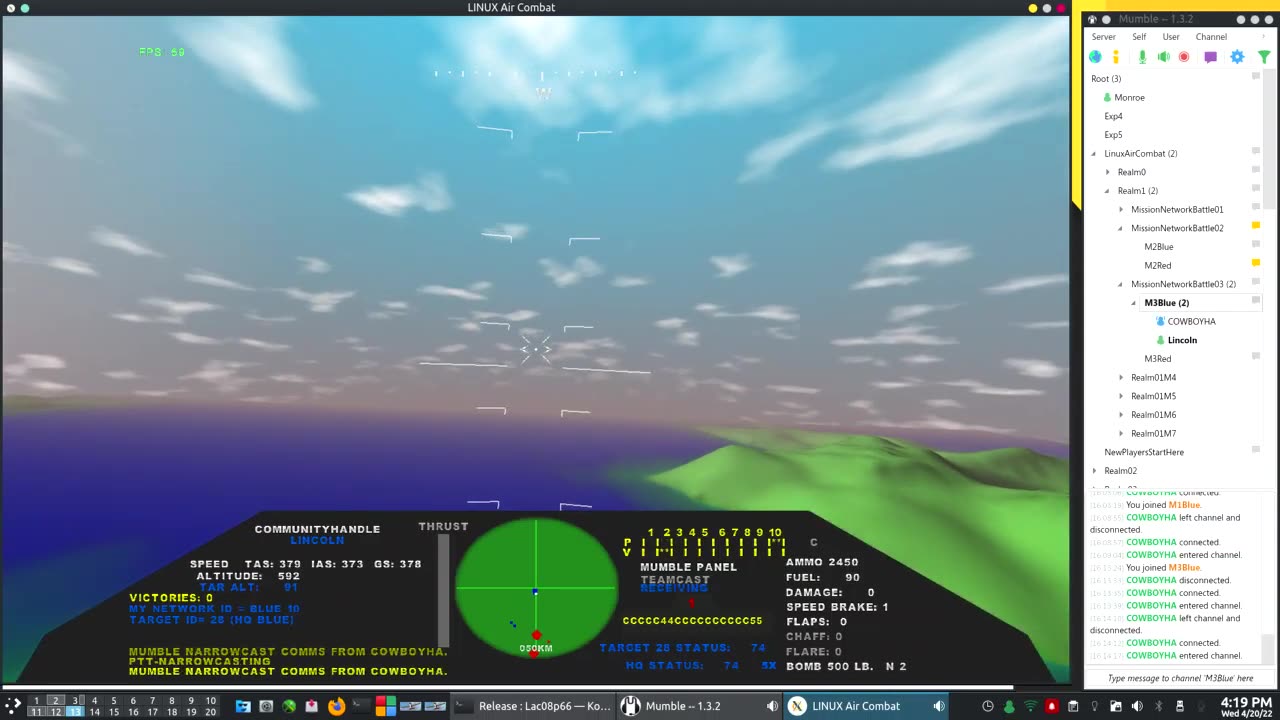Select the M2Blue channel
Viewport: 1280px width, 720px height.
(1159, 247)
